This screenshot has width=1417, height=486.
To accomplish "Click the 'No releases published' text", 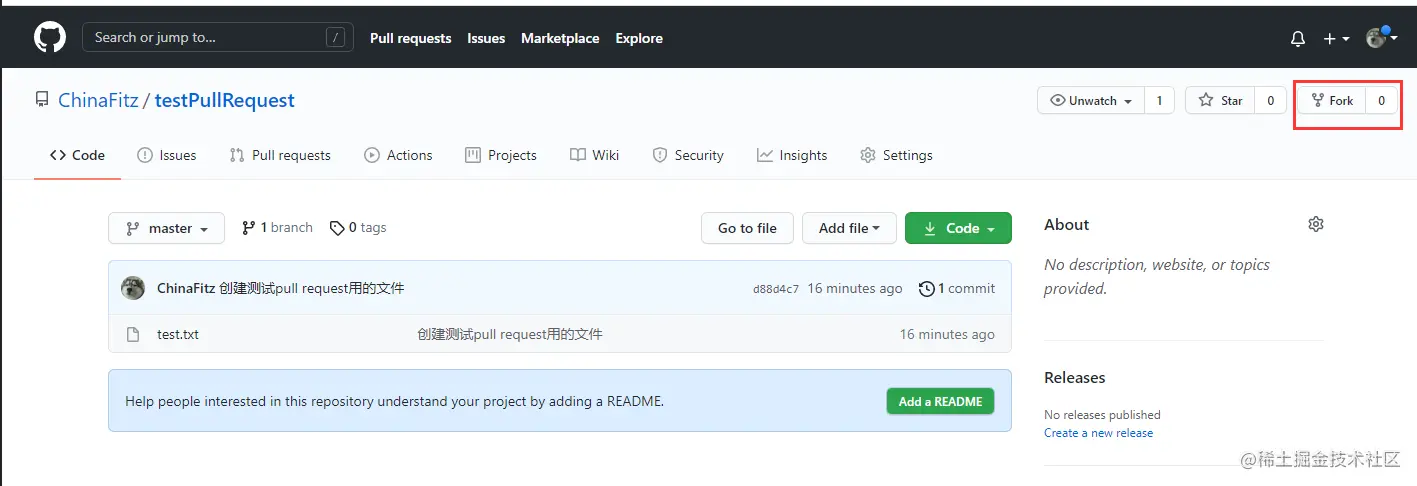I will (x=1102, y=414).
